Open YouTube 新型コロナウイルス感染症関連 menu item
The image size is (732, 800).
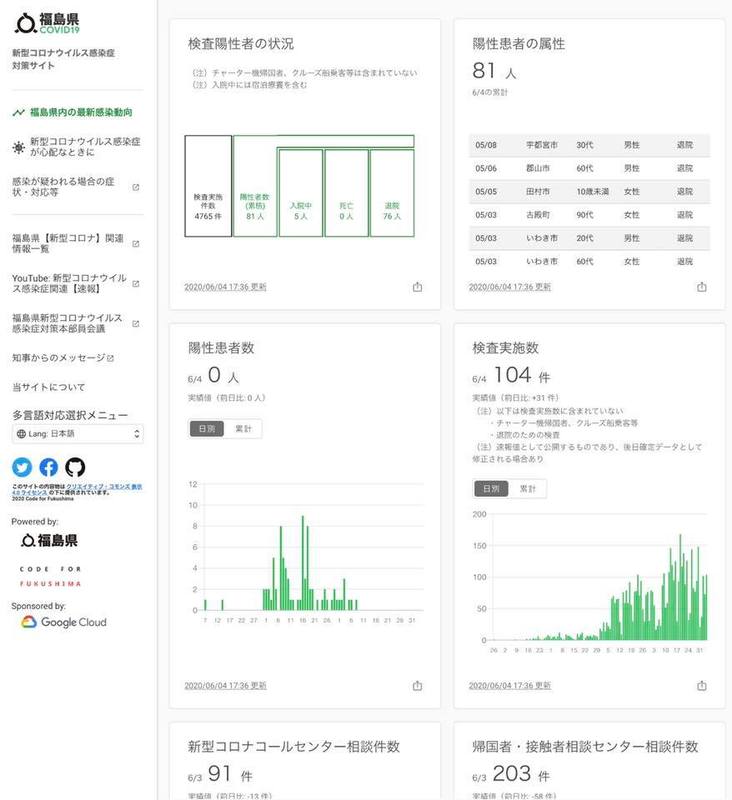click(x=78, y=283)
